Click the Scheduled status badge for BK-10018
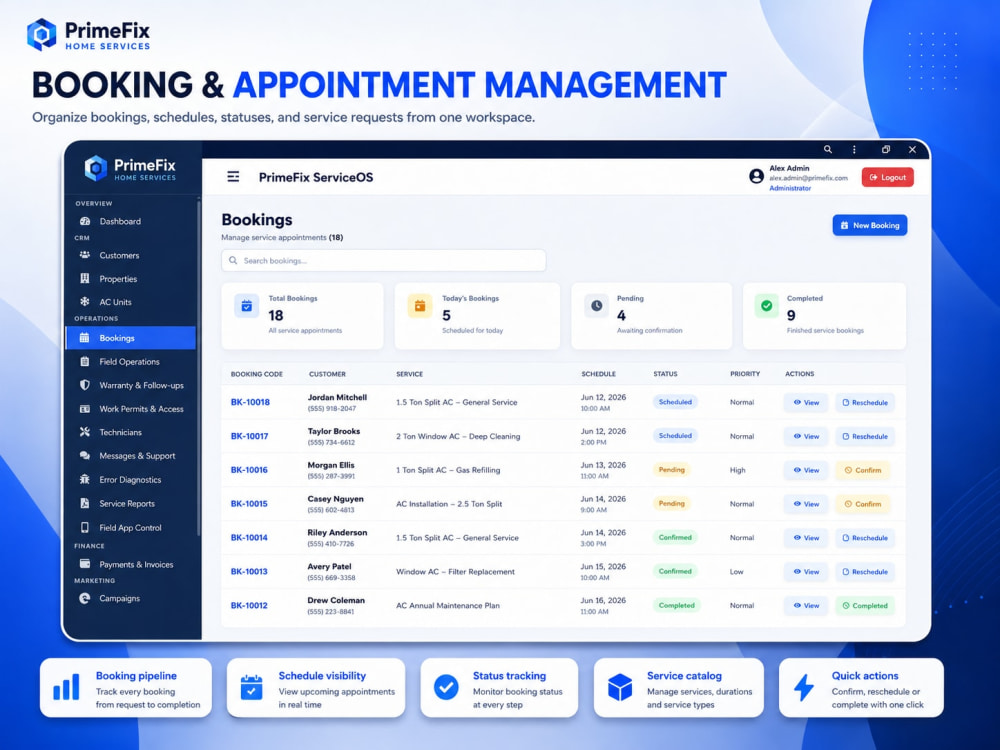The image size is (1000, 750). [675, 402]
